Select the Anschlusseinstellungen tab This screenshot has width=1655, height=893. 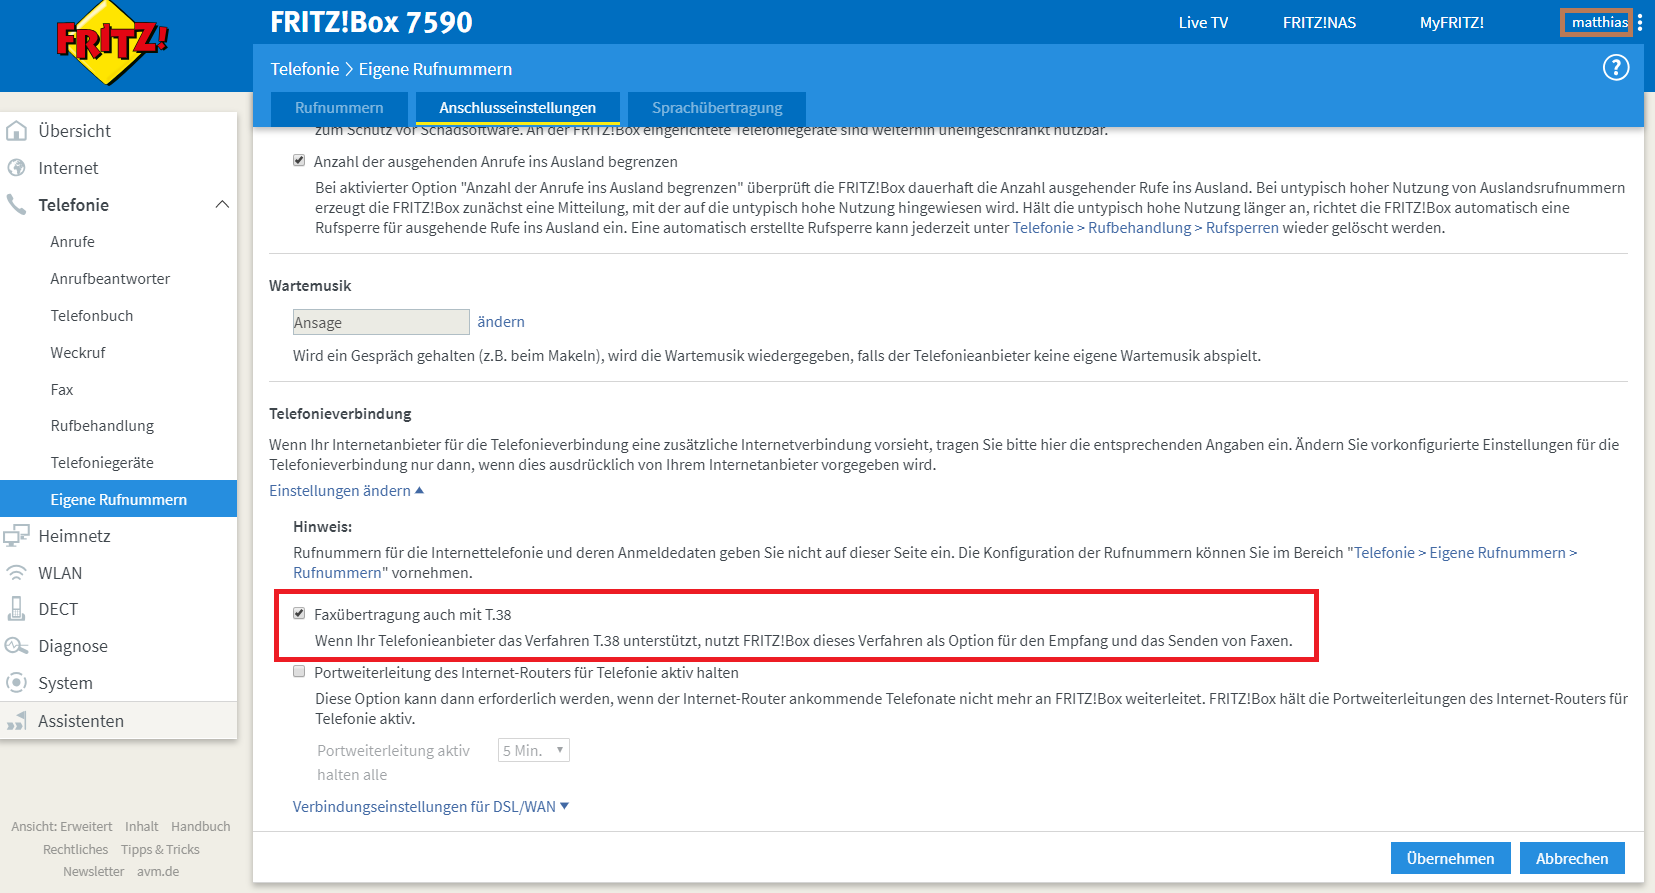coord(518,108)
